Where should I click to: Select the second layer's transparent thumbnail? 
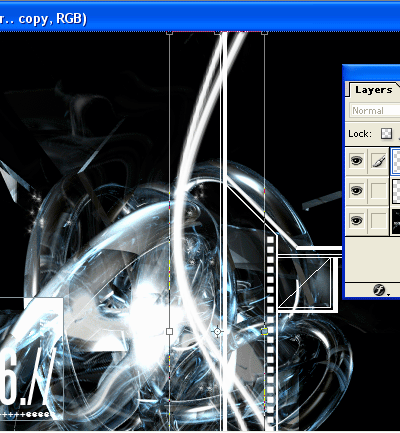coord(396,191)
